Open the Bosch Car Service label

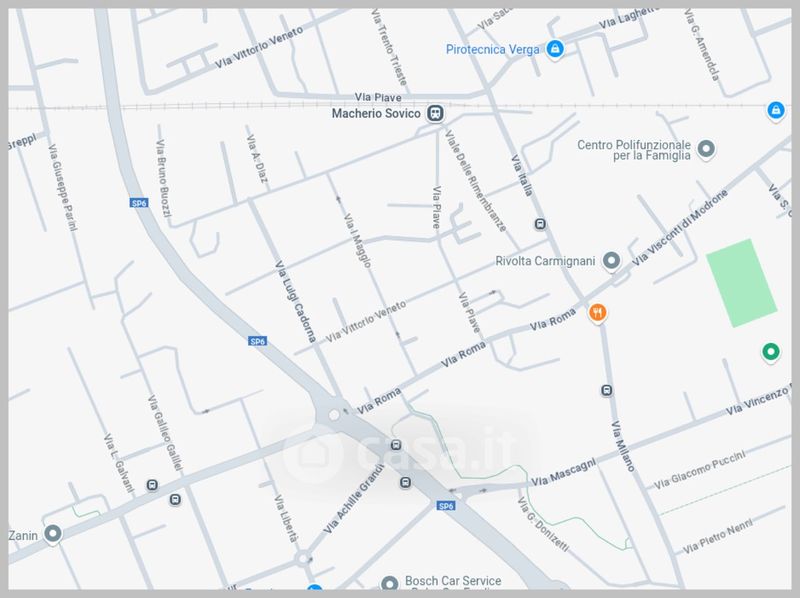tap(453, 581)
